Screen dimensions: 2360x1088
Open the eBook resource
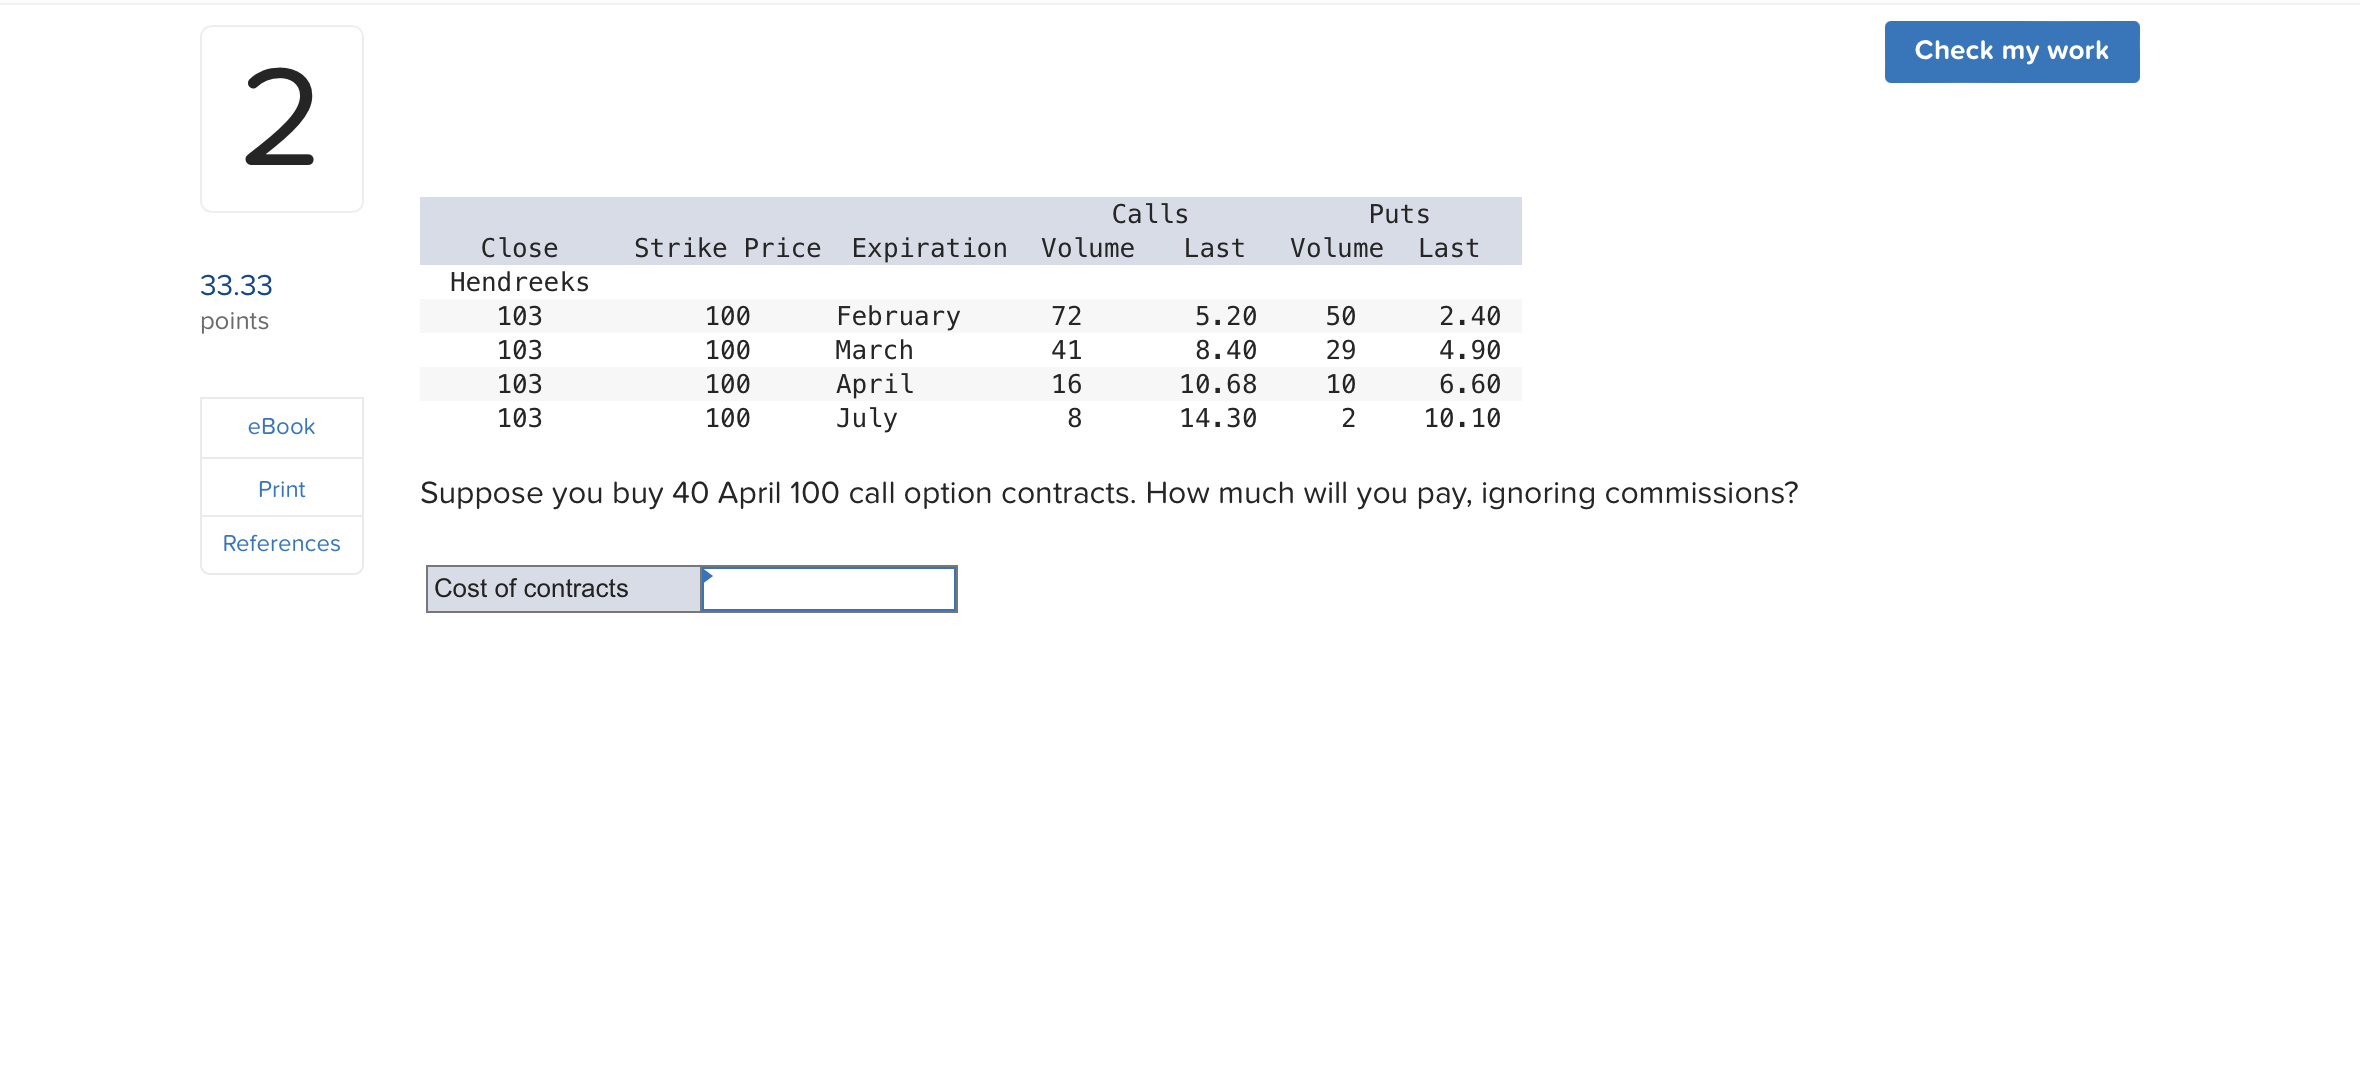pyautogui.click(x=281, y=426)
